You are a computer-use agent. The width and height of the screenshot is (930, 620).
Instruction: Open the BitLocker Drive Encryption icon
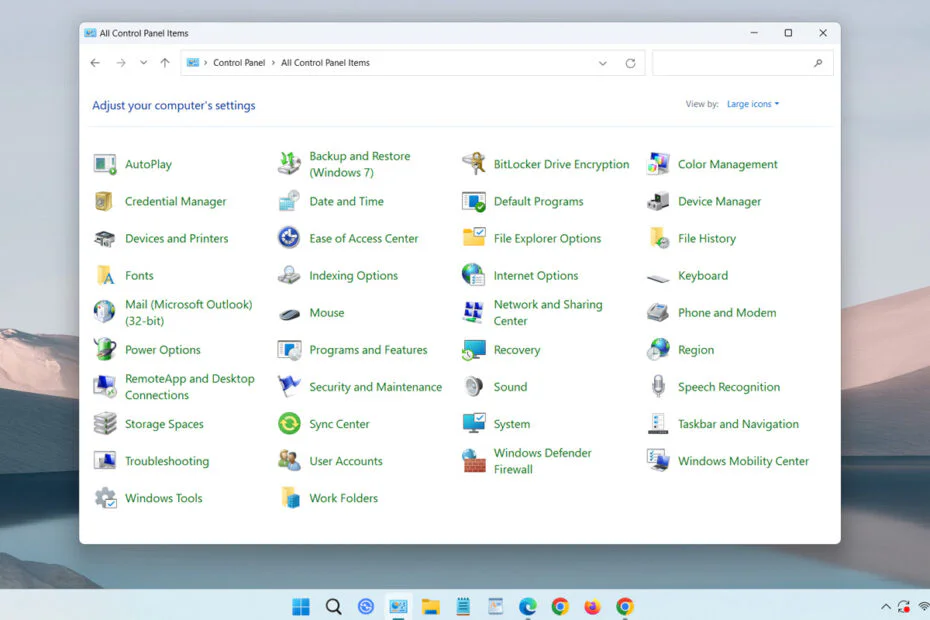[x=473, y=164]
